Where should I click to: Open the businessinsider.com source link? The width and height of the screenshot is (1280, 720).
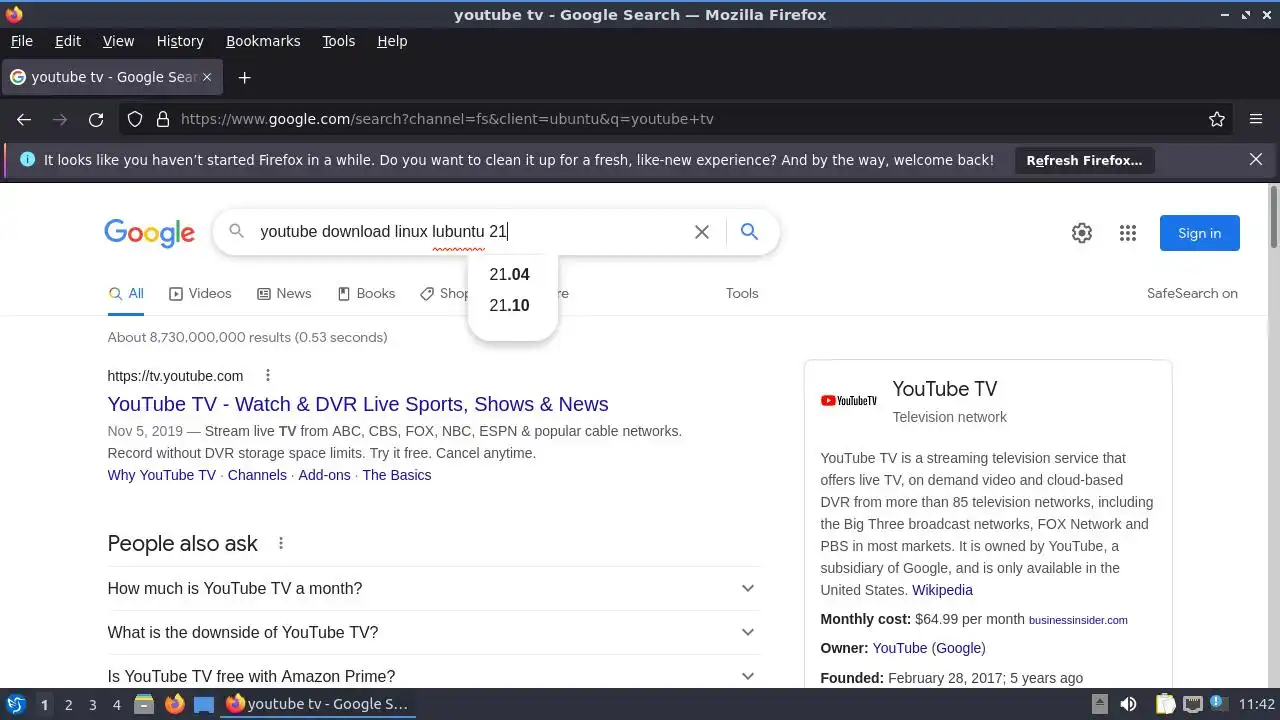point(1078,620)
